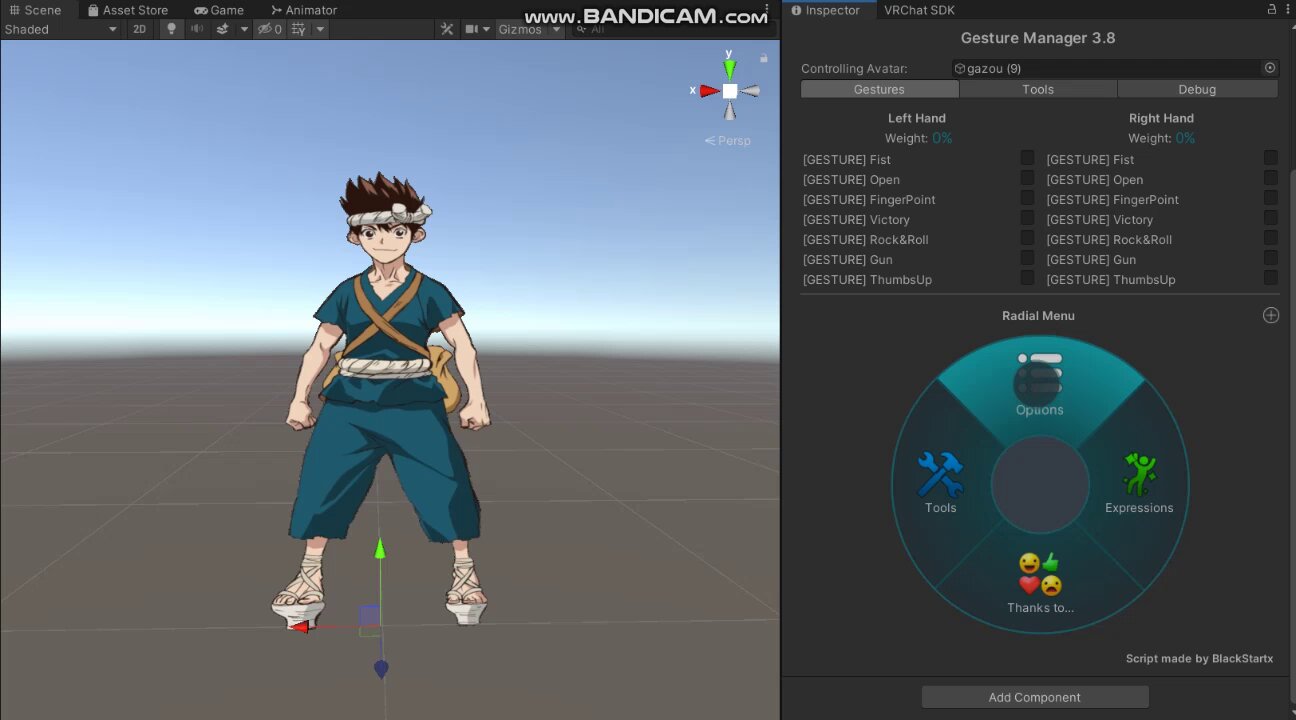The width and height of the screenshot is (1296, 720).
Task: Toggle 2D view mode in Scene toolbar
Action: tap(139, 29)
